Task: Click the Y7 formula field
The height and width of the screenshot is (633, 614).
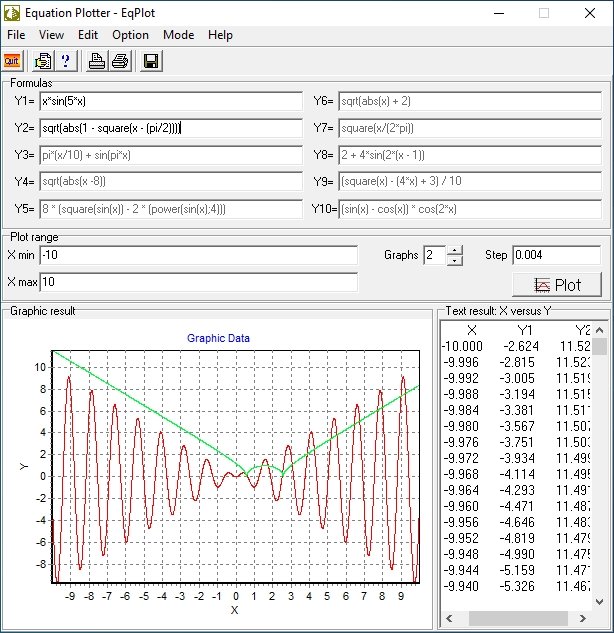Action: pos(470,128)
